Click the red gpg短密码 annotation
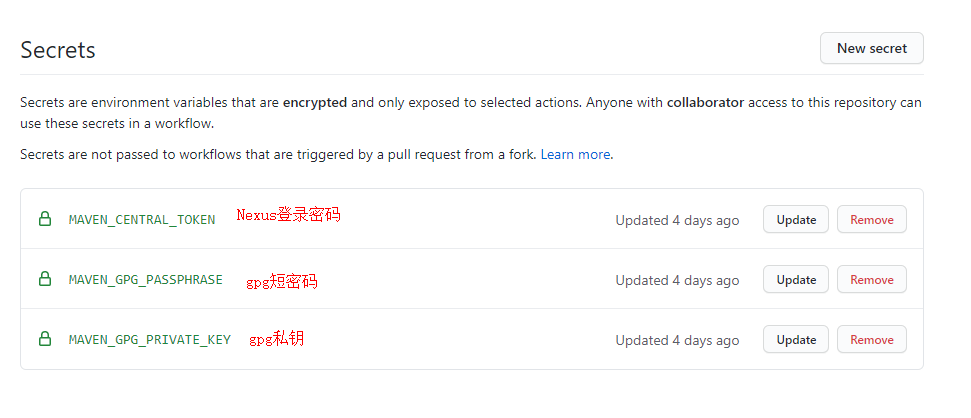 coord(282,282)
